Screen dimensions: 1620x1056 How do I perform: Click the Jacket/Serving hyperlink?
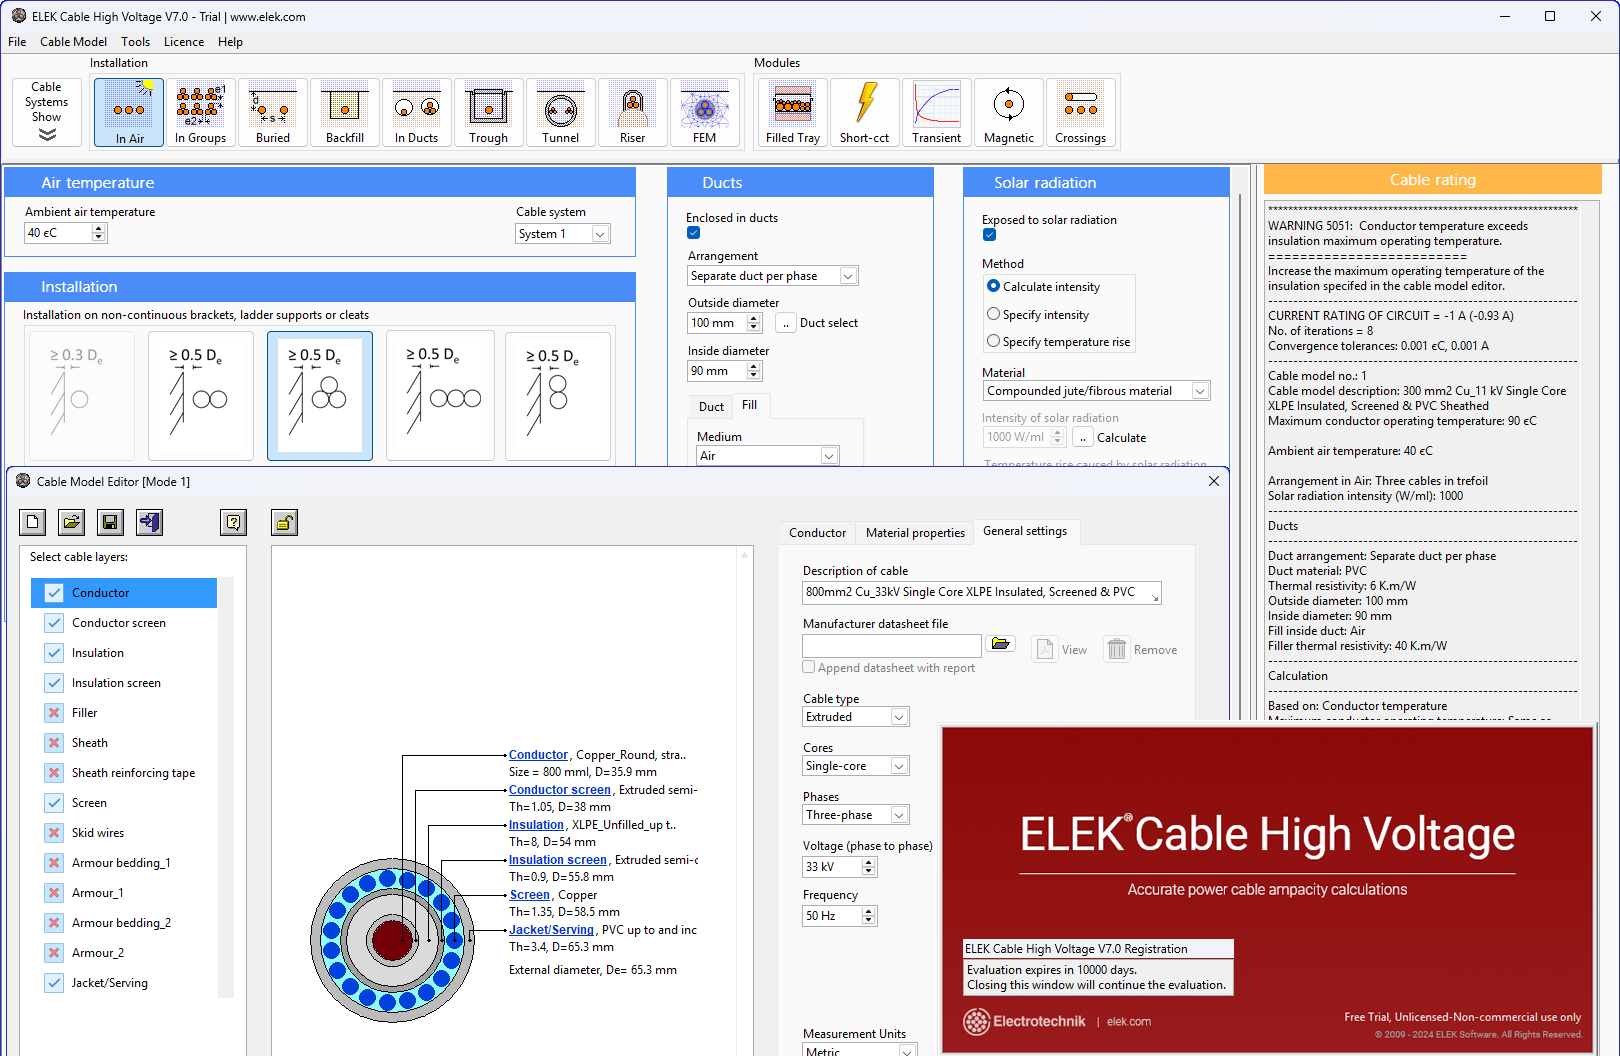coord(551,930)
